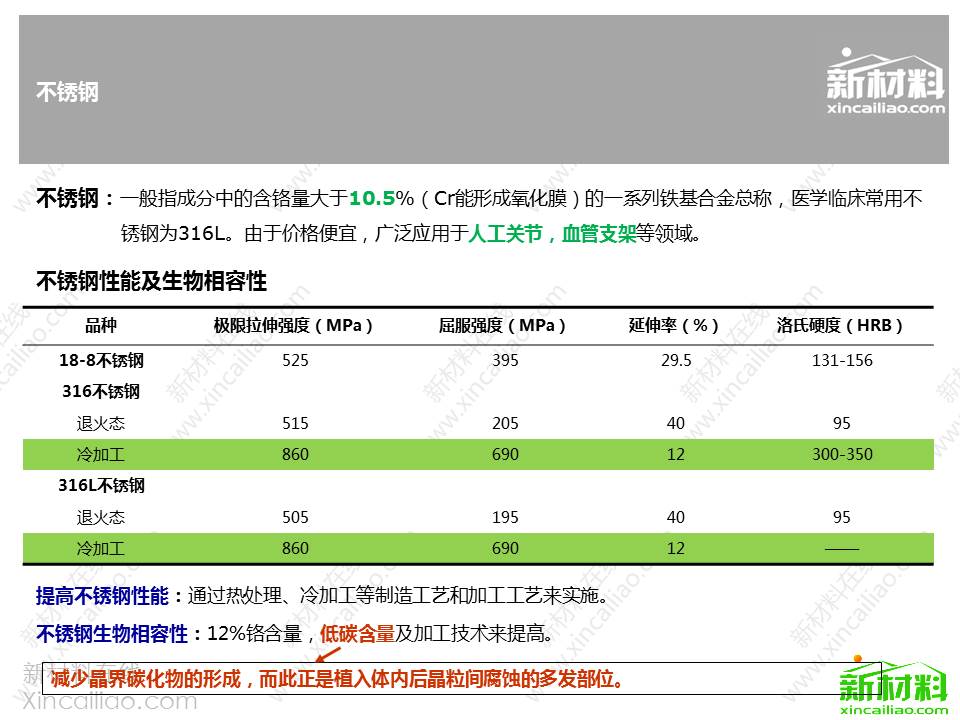The width and height of the screenshot is (960, 720).
Task: Click the 极限拉伸强度（MPa） column header
Action: tap(293, 325)
